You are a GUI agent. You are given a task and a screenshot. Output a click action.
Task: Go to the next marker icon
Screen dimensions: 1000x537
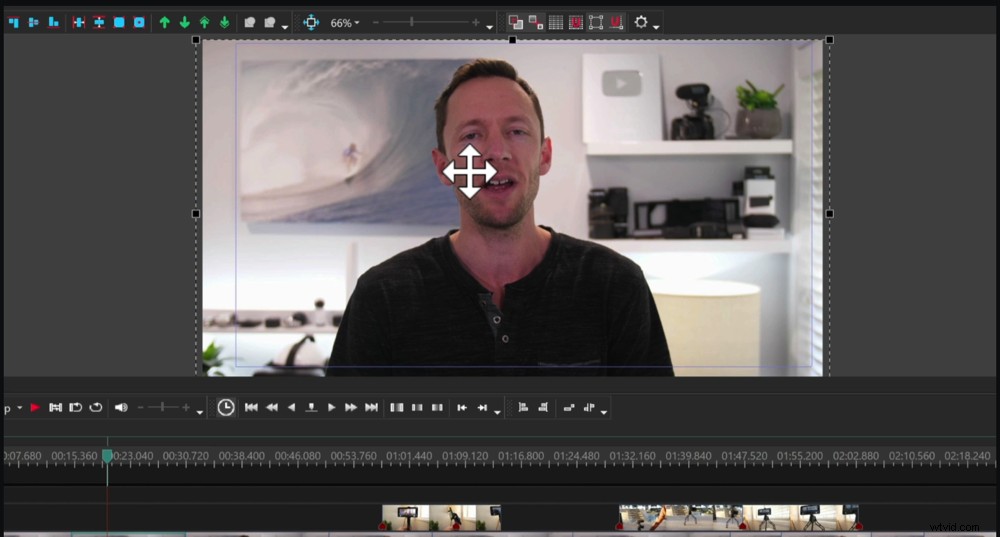click(483, 408)
